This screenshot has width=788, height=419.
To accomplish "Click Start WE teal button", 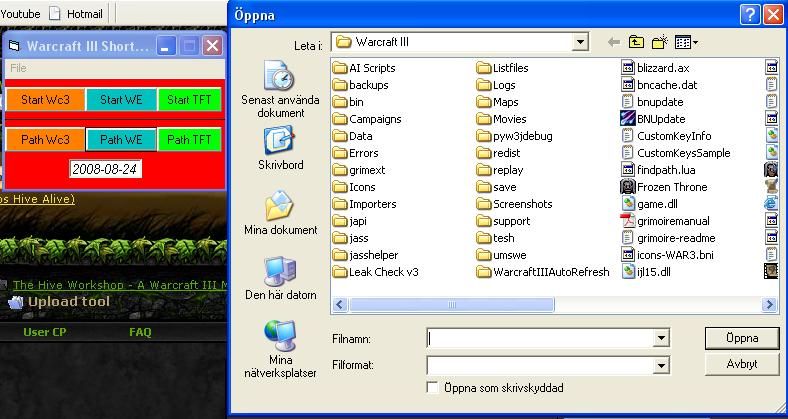I will [x=121, y=99].
